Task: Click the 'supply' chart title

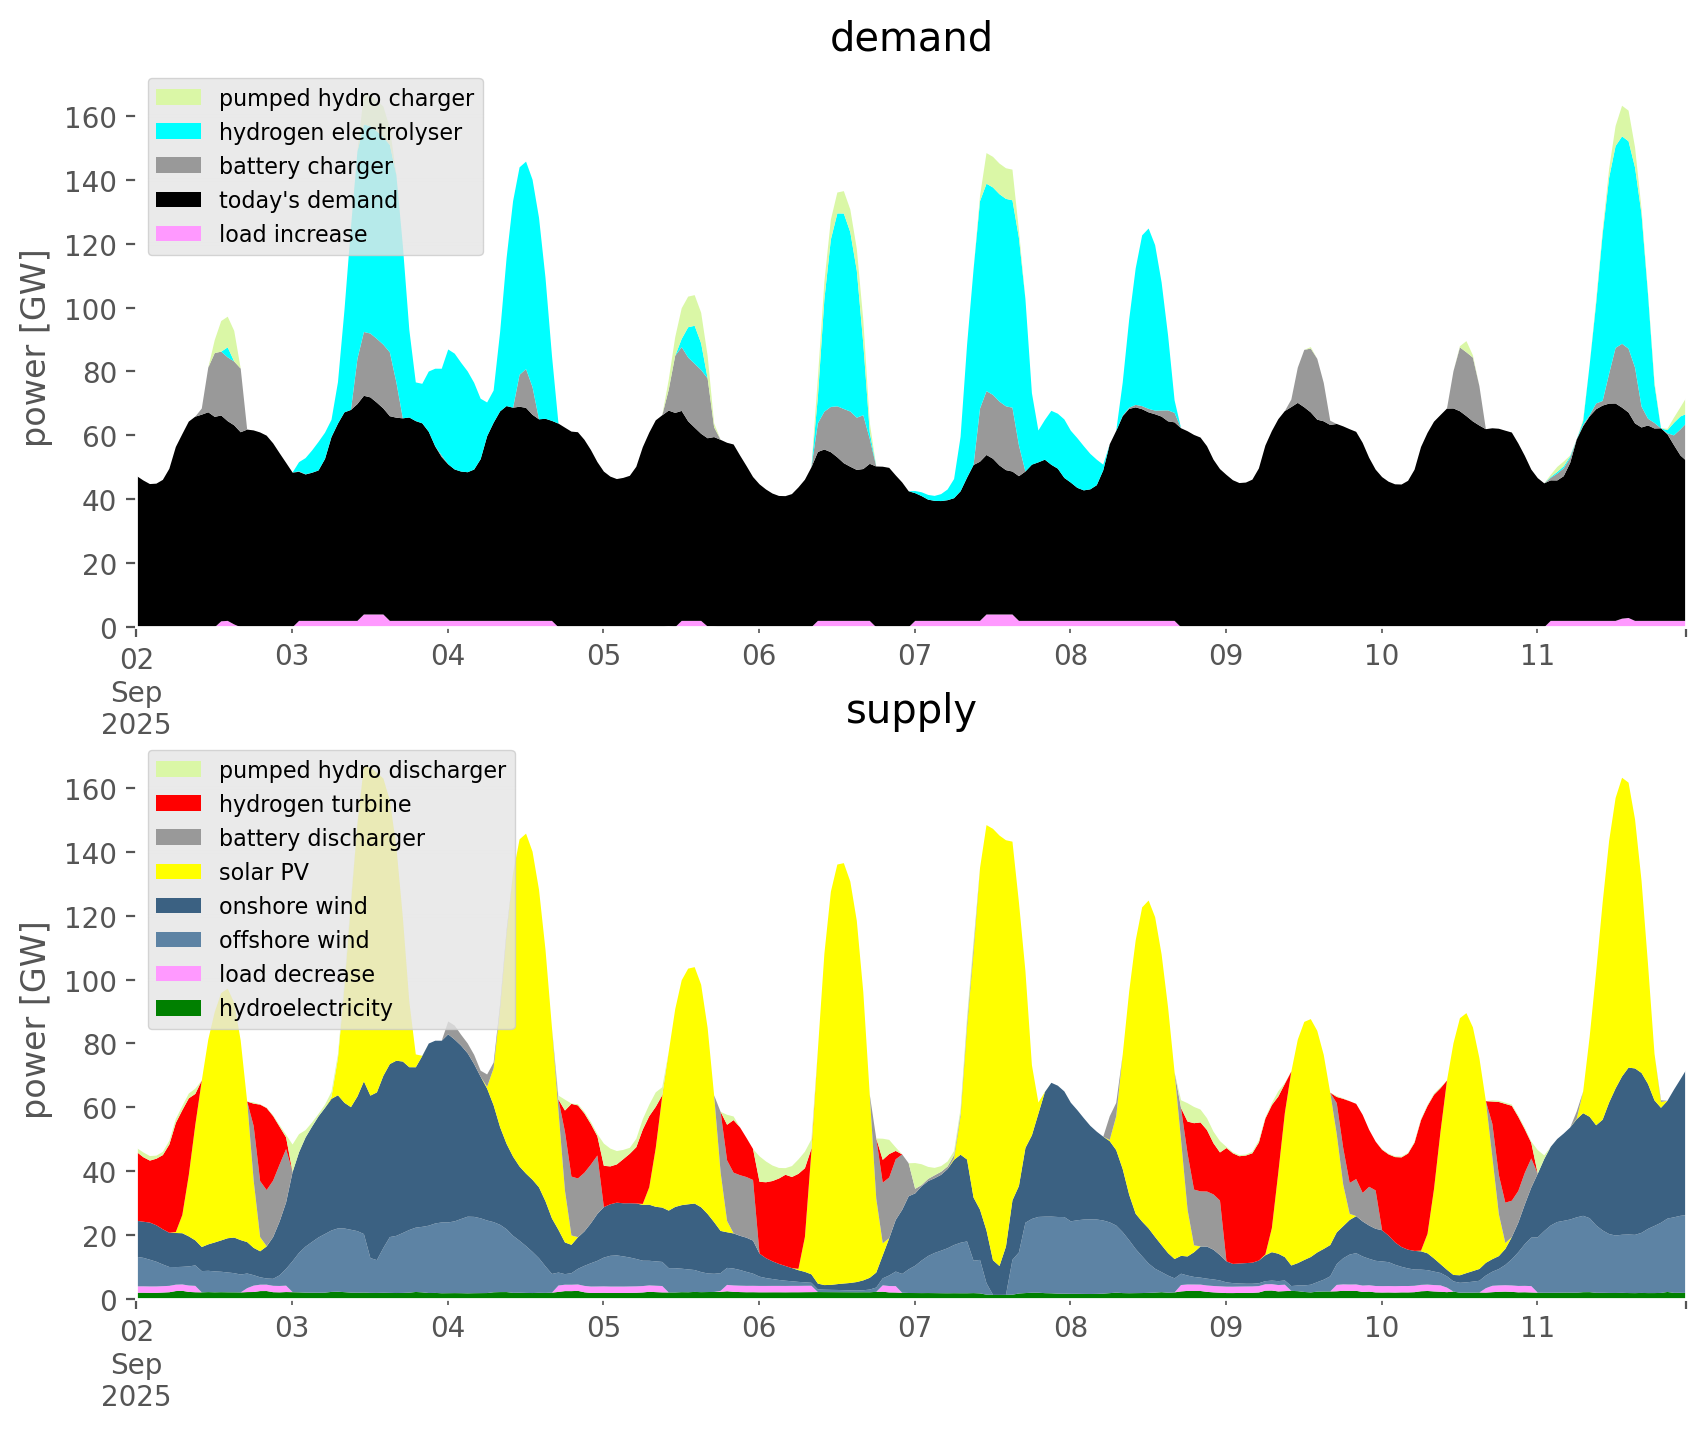Action: [910, 710]
